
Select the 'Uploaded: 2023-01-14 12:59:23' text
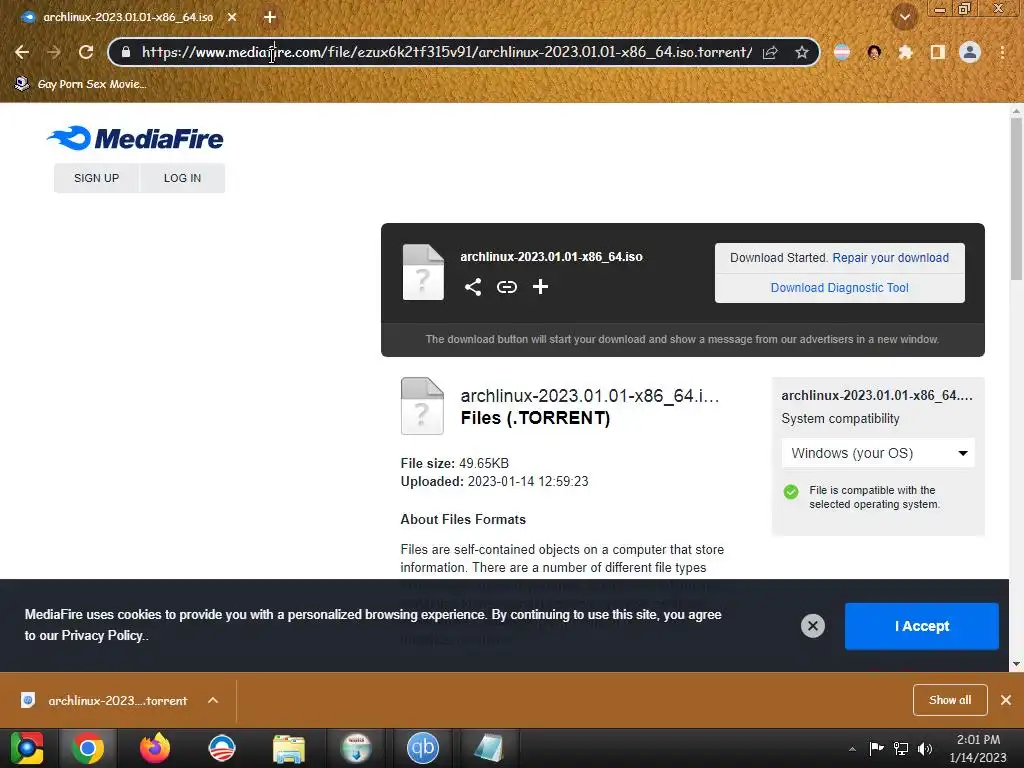(x=494, y=482)
